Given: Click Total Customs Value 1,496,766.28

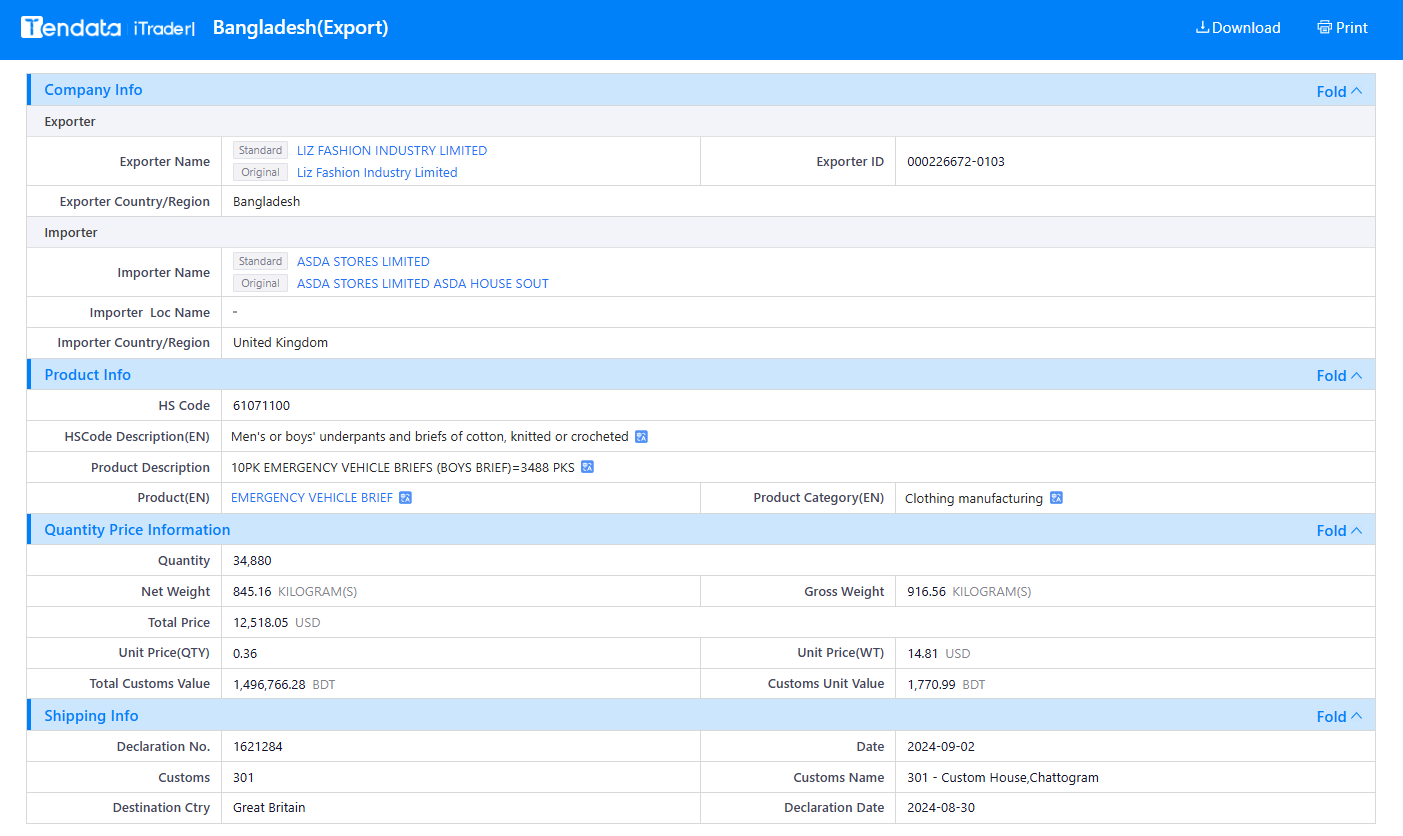Looking at the screenshot, I should (269, 685).
